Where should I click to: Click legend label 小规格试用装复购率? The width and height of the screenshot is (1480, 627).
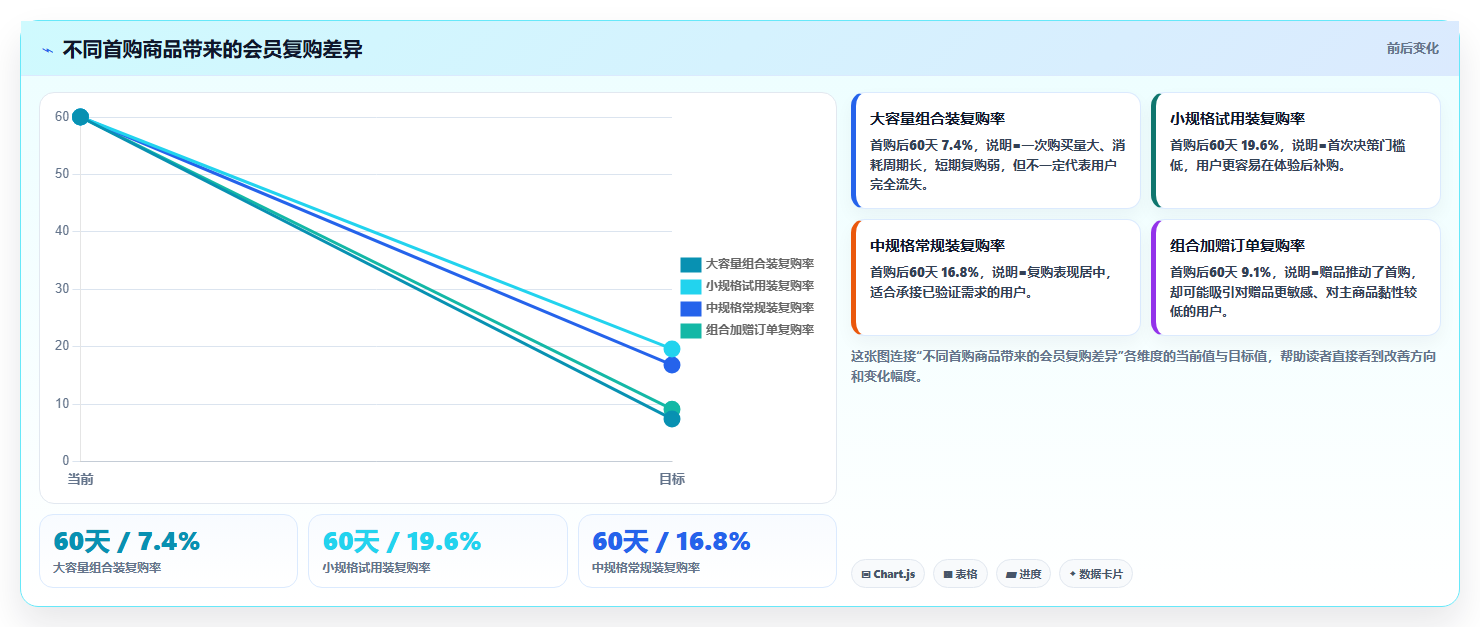760,286
